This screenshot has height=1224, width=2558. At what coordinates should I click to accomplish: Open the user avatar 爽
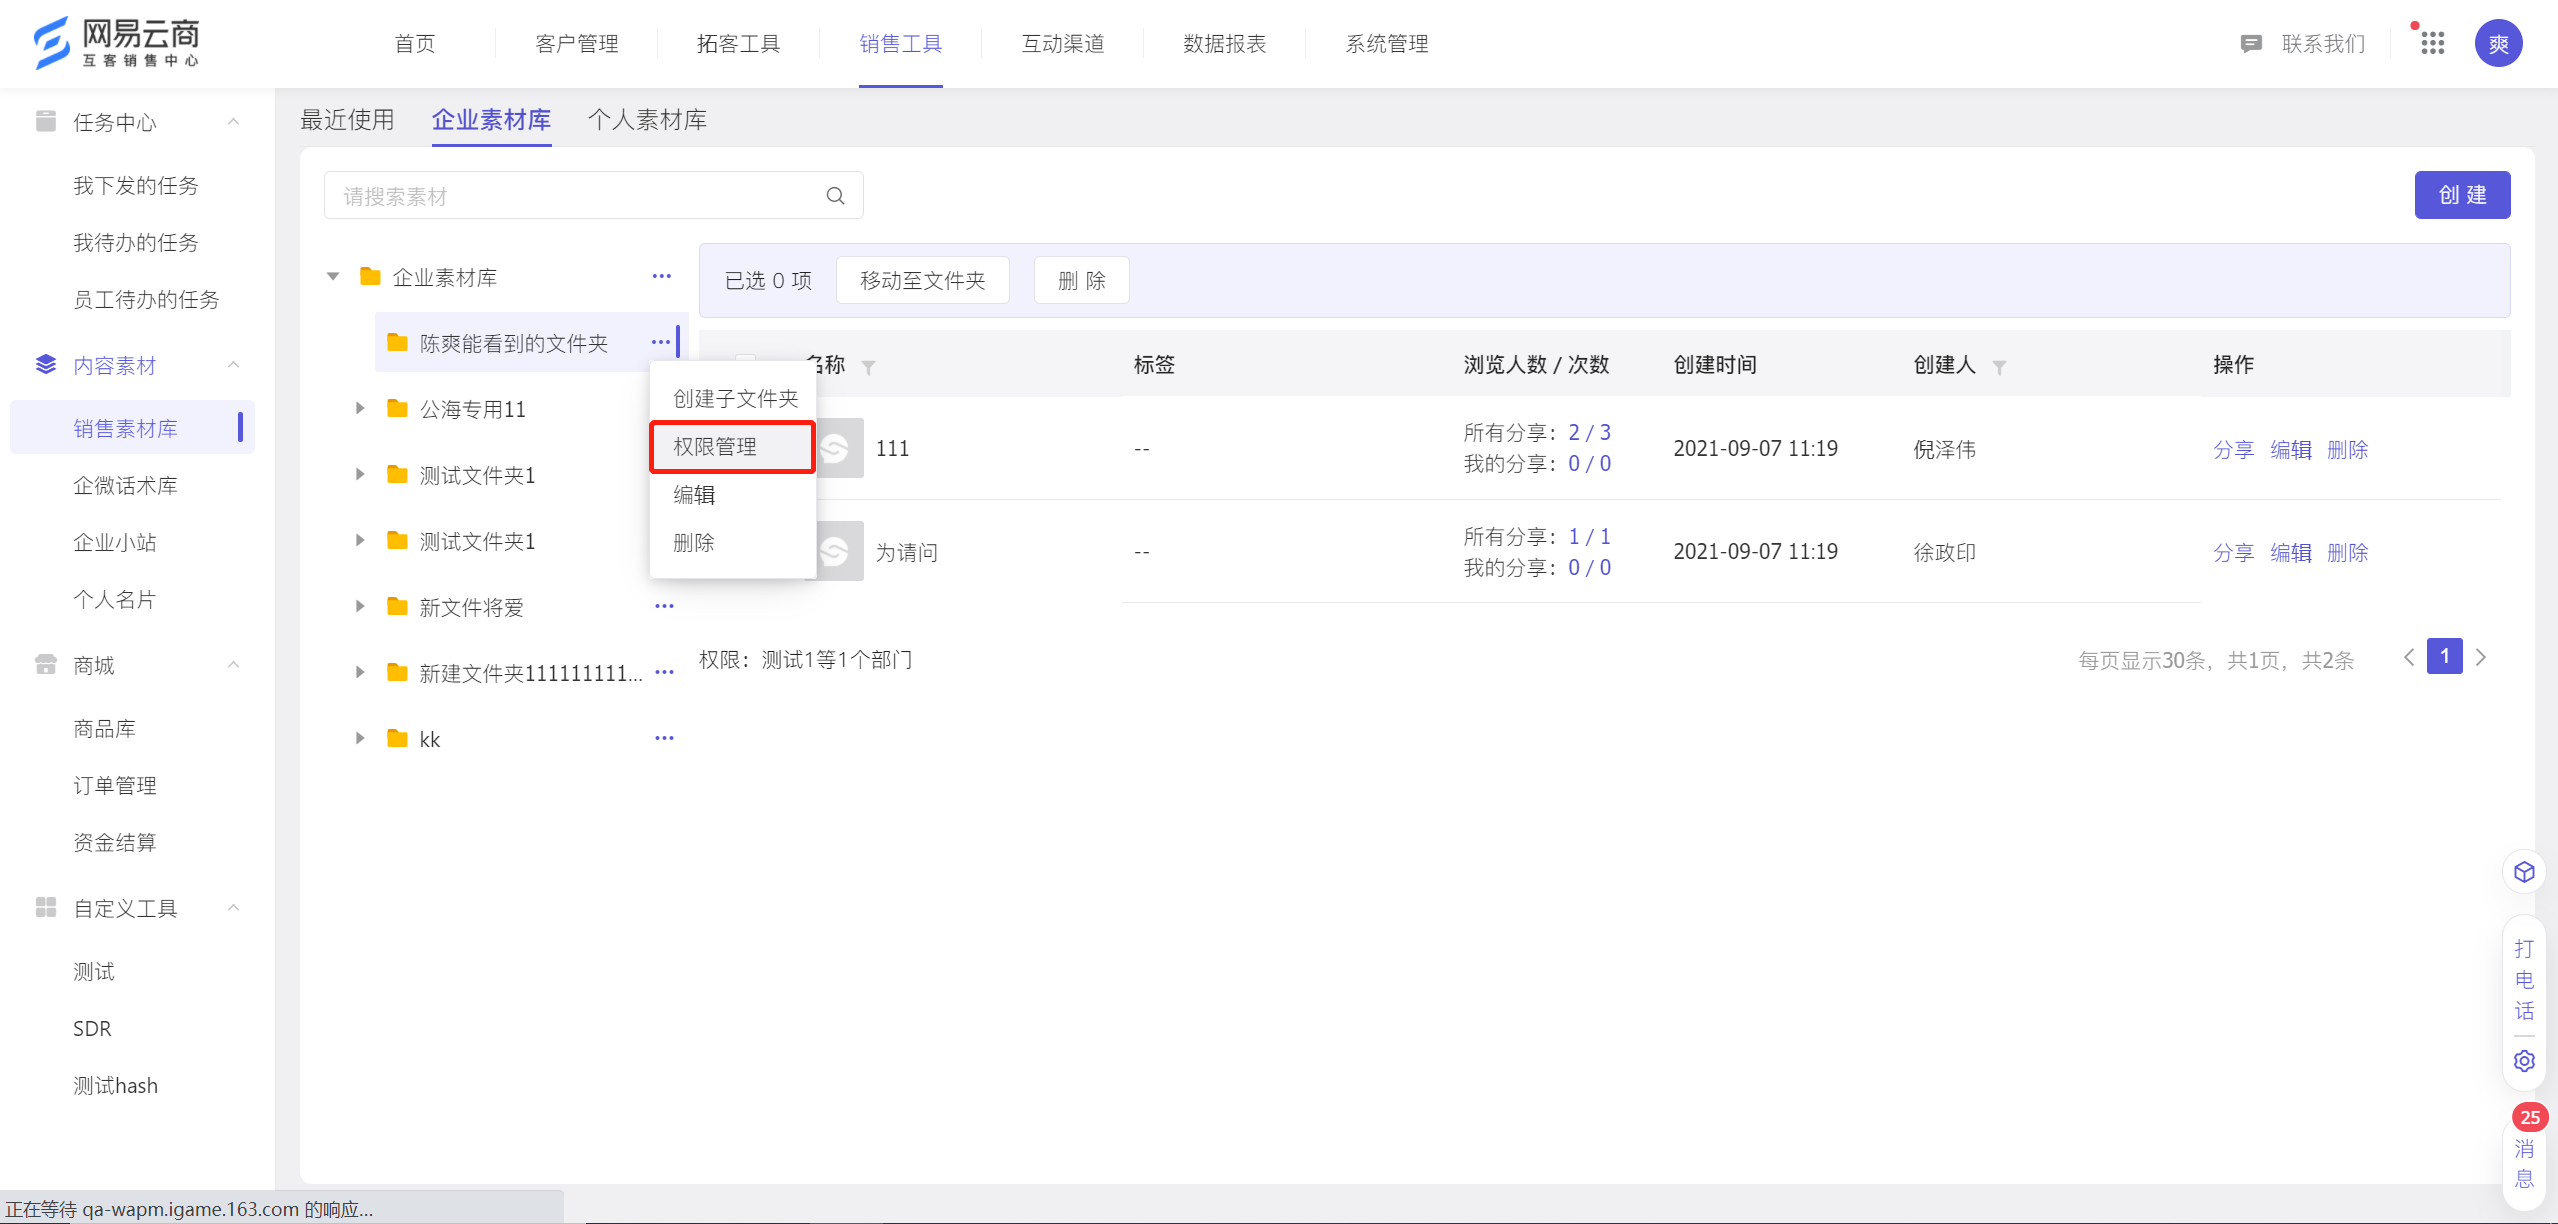pyautogui.click(x=2498, y=43)
